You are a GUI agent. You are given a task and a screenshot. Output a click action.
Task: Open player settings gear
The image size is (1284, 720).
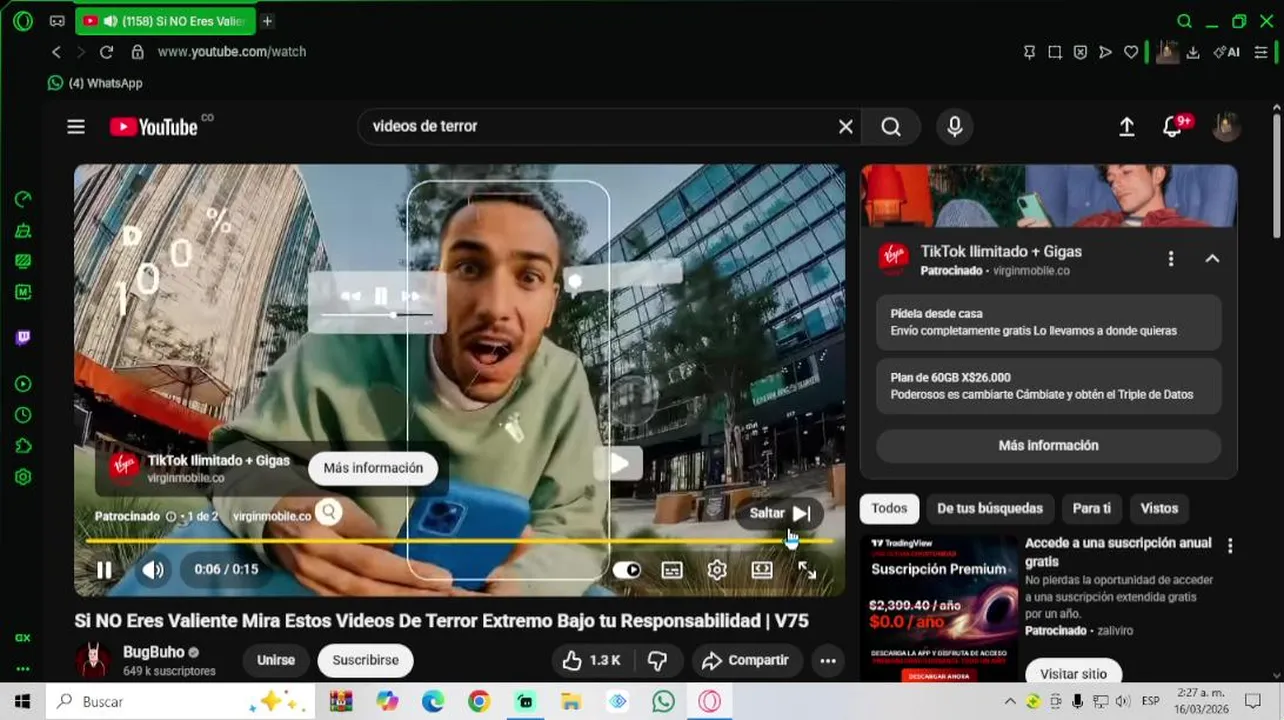click(717, 570)
